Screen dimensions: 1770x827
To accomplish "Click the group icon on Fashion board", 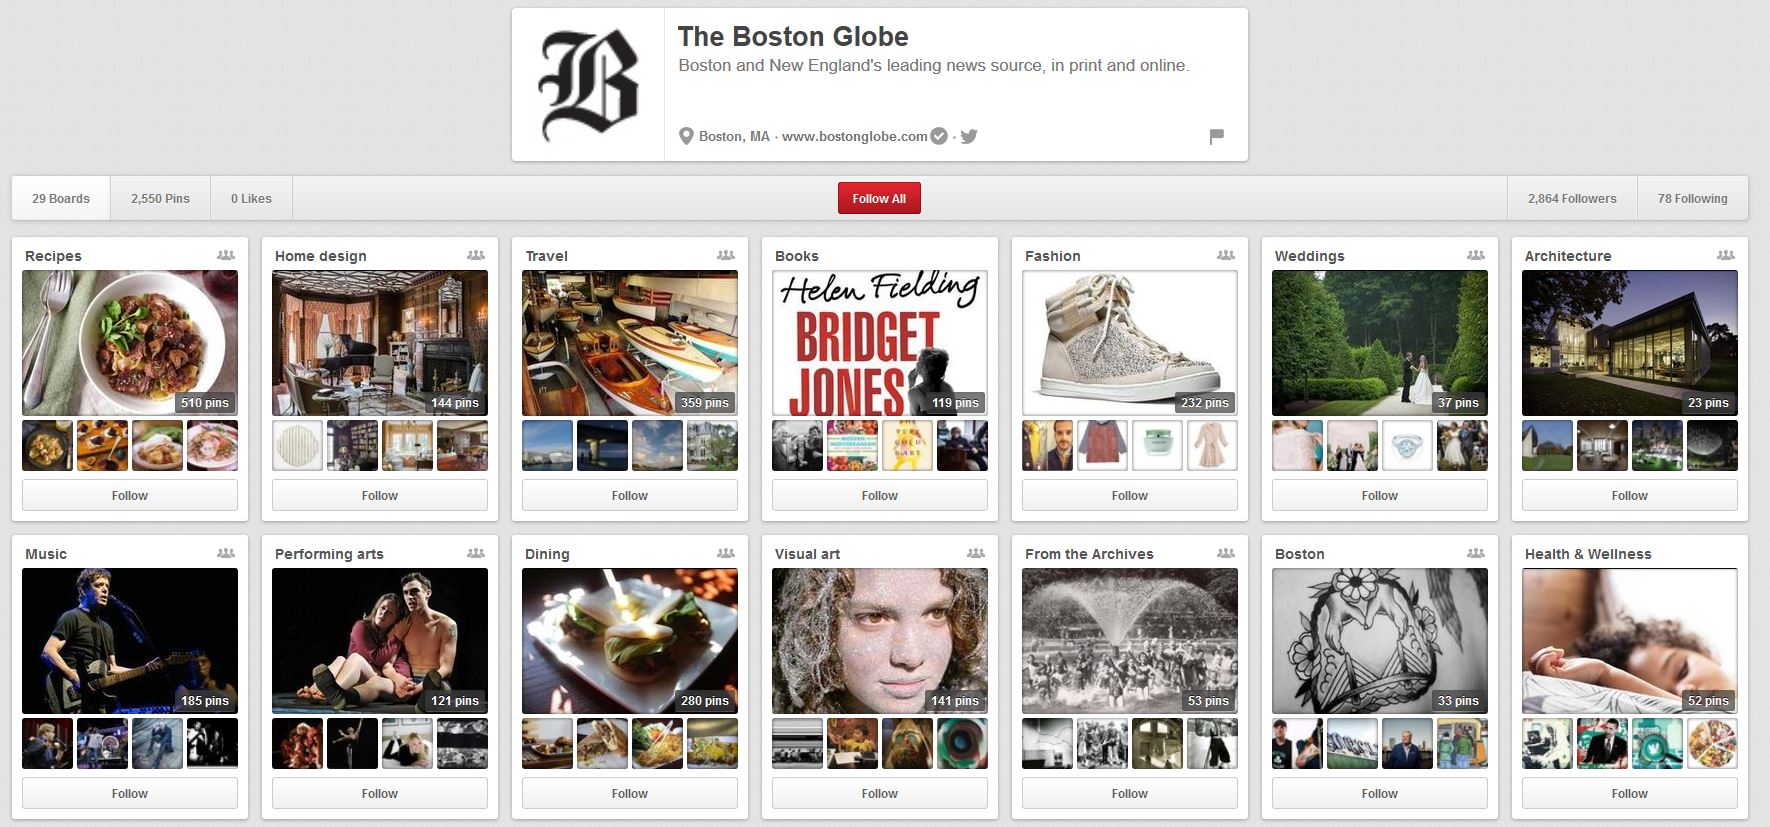I will 1226,255.
